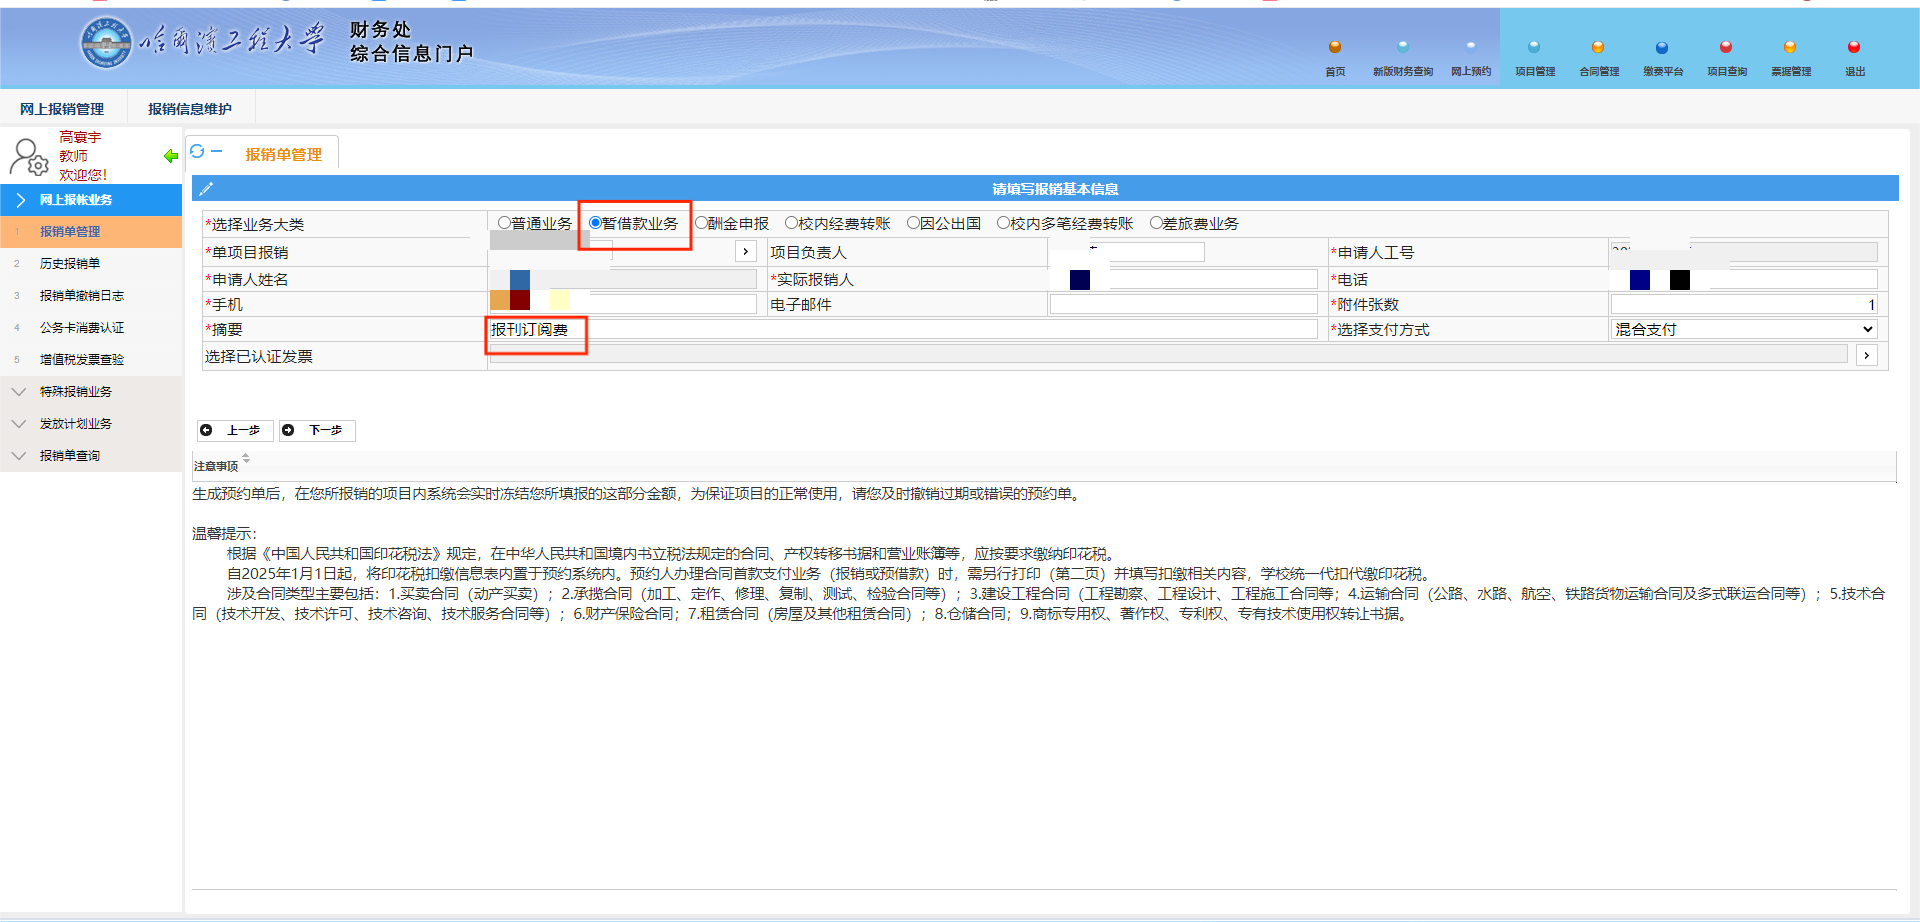
Task: Open the 缴费平台 blue ball icon
Action: 1661,48
